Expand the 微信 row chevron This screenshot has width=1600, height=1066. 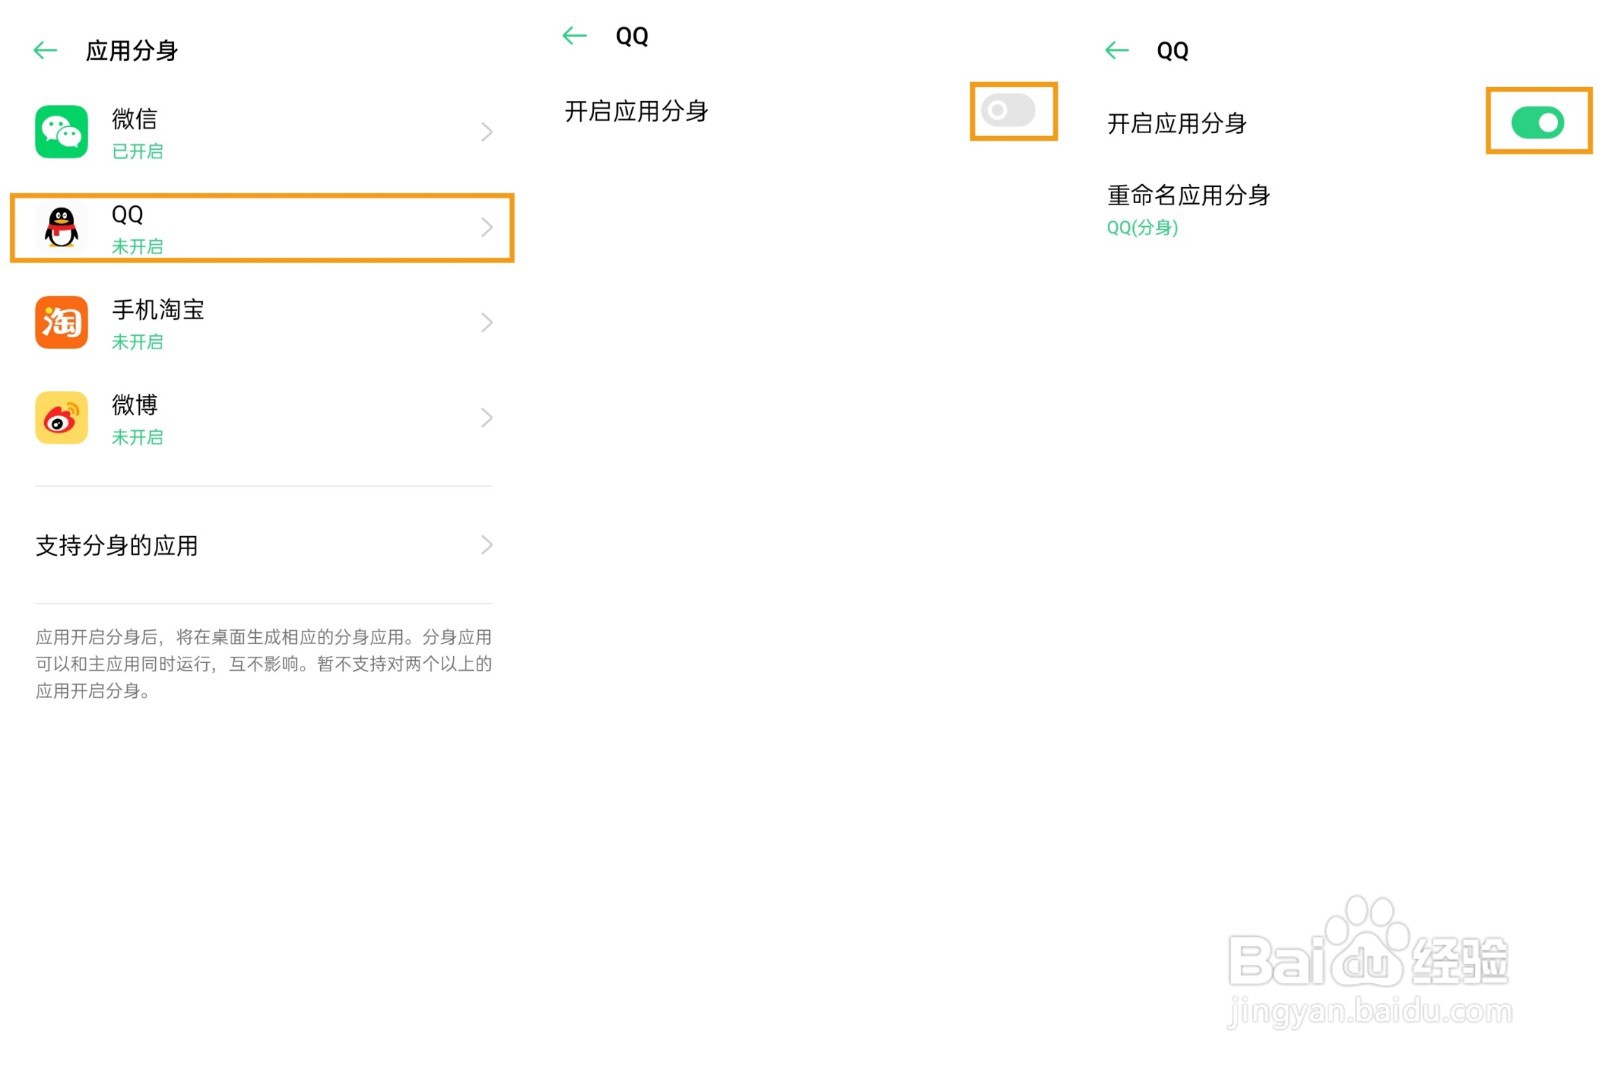487,132
